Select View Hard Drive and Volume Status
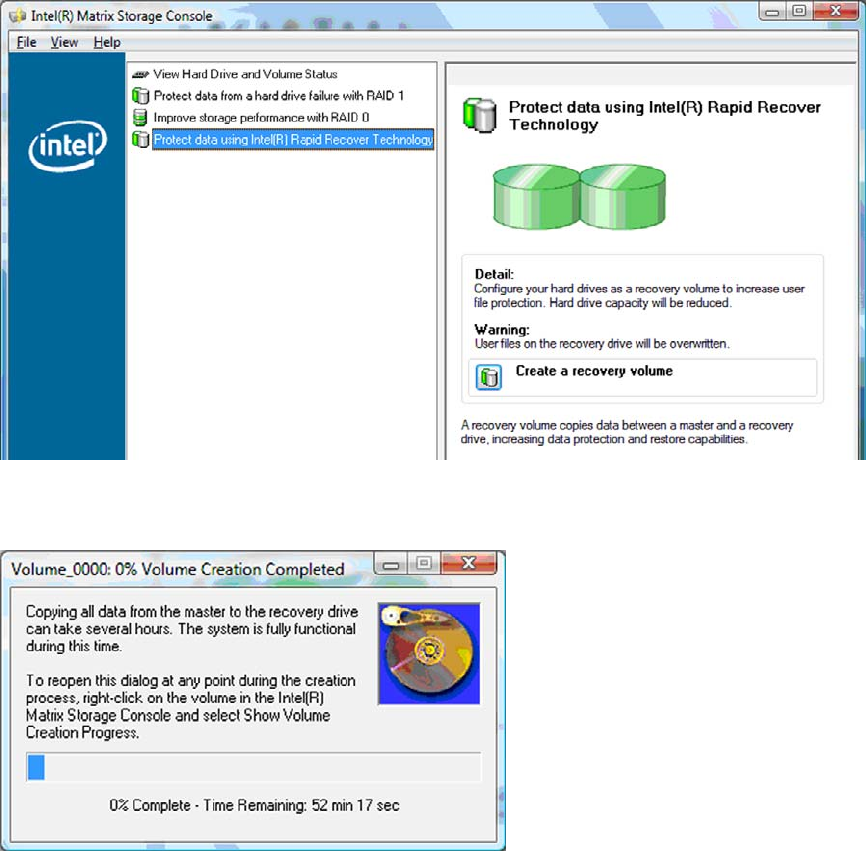This screenshot has width=866, height=851. click(x=245, y=74)
